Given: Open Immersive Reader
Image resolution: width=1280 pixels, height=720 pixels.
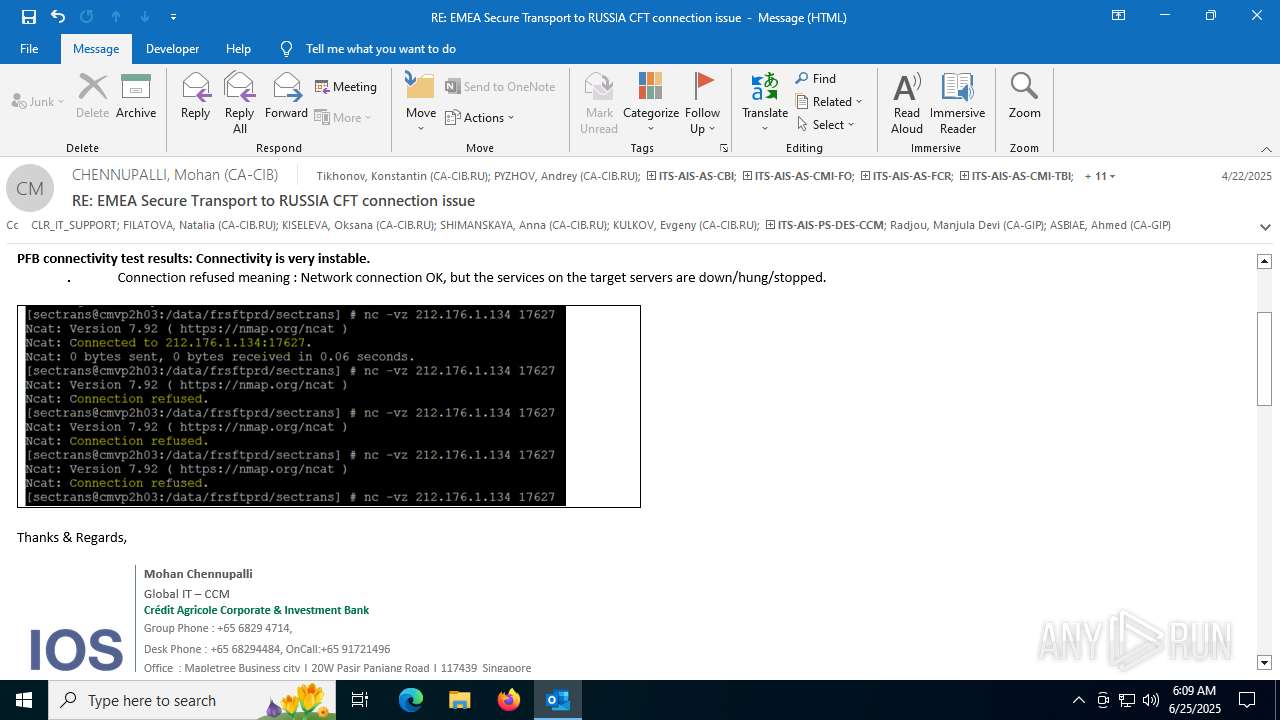Looking at the screenshot, I should [958, 103].
